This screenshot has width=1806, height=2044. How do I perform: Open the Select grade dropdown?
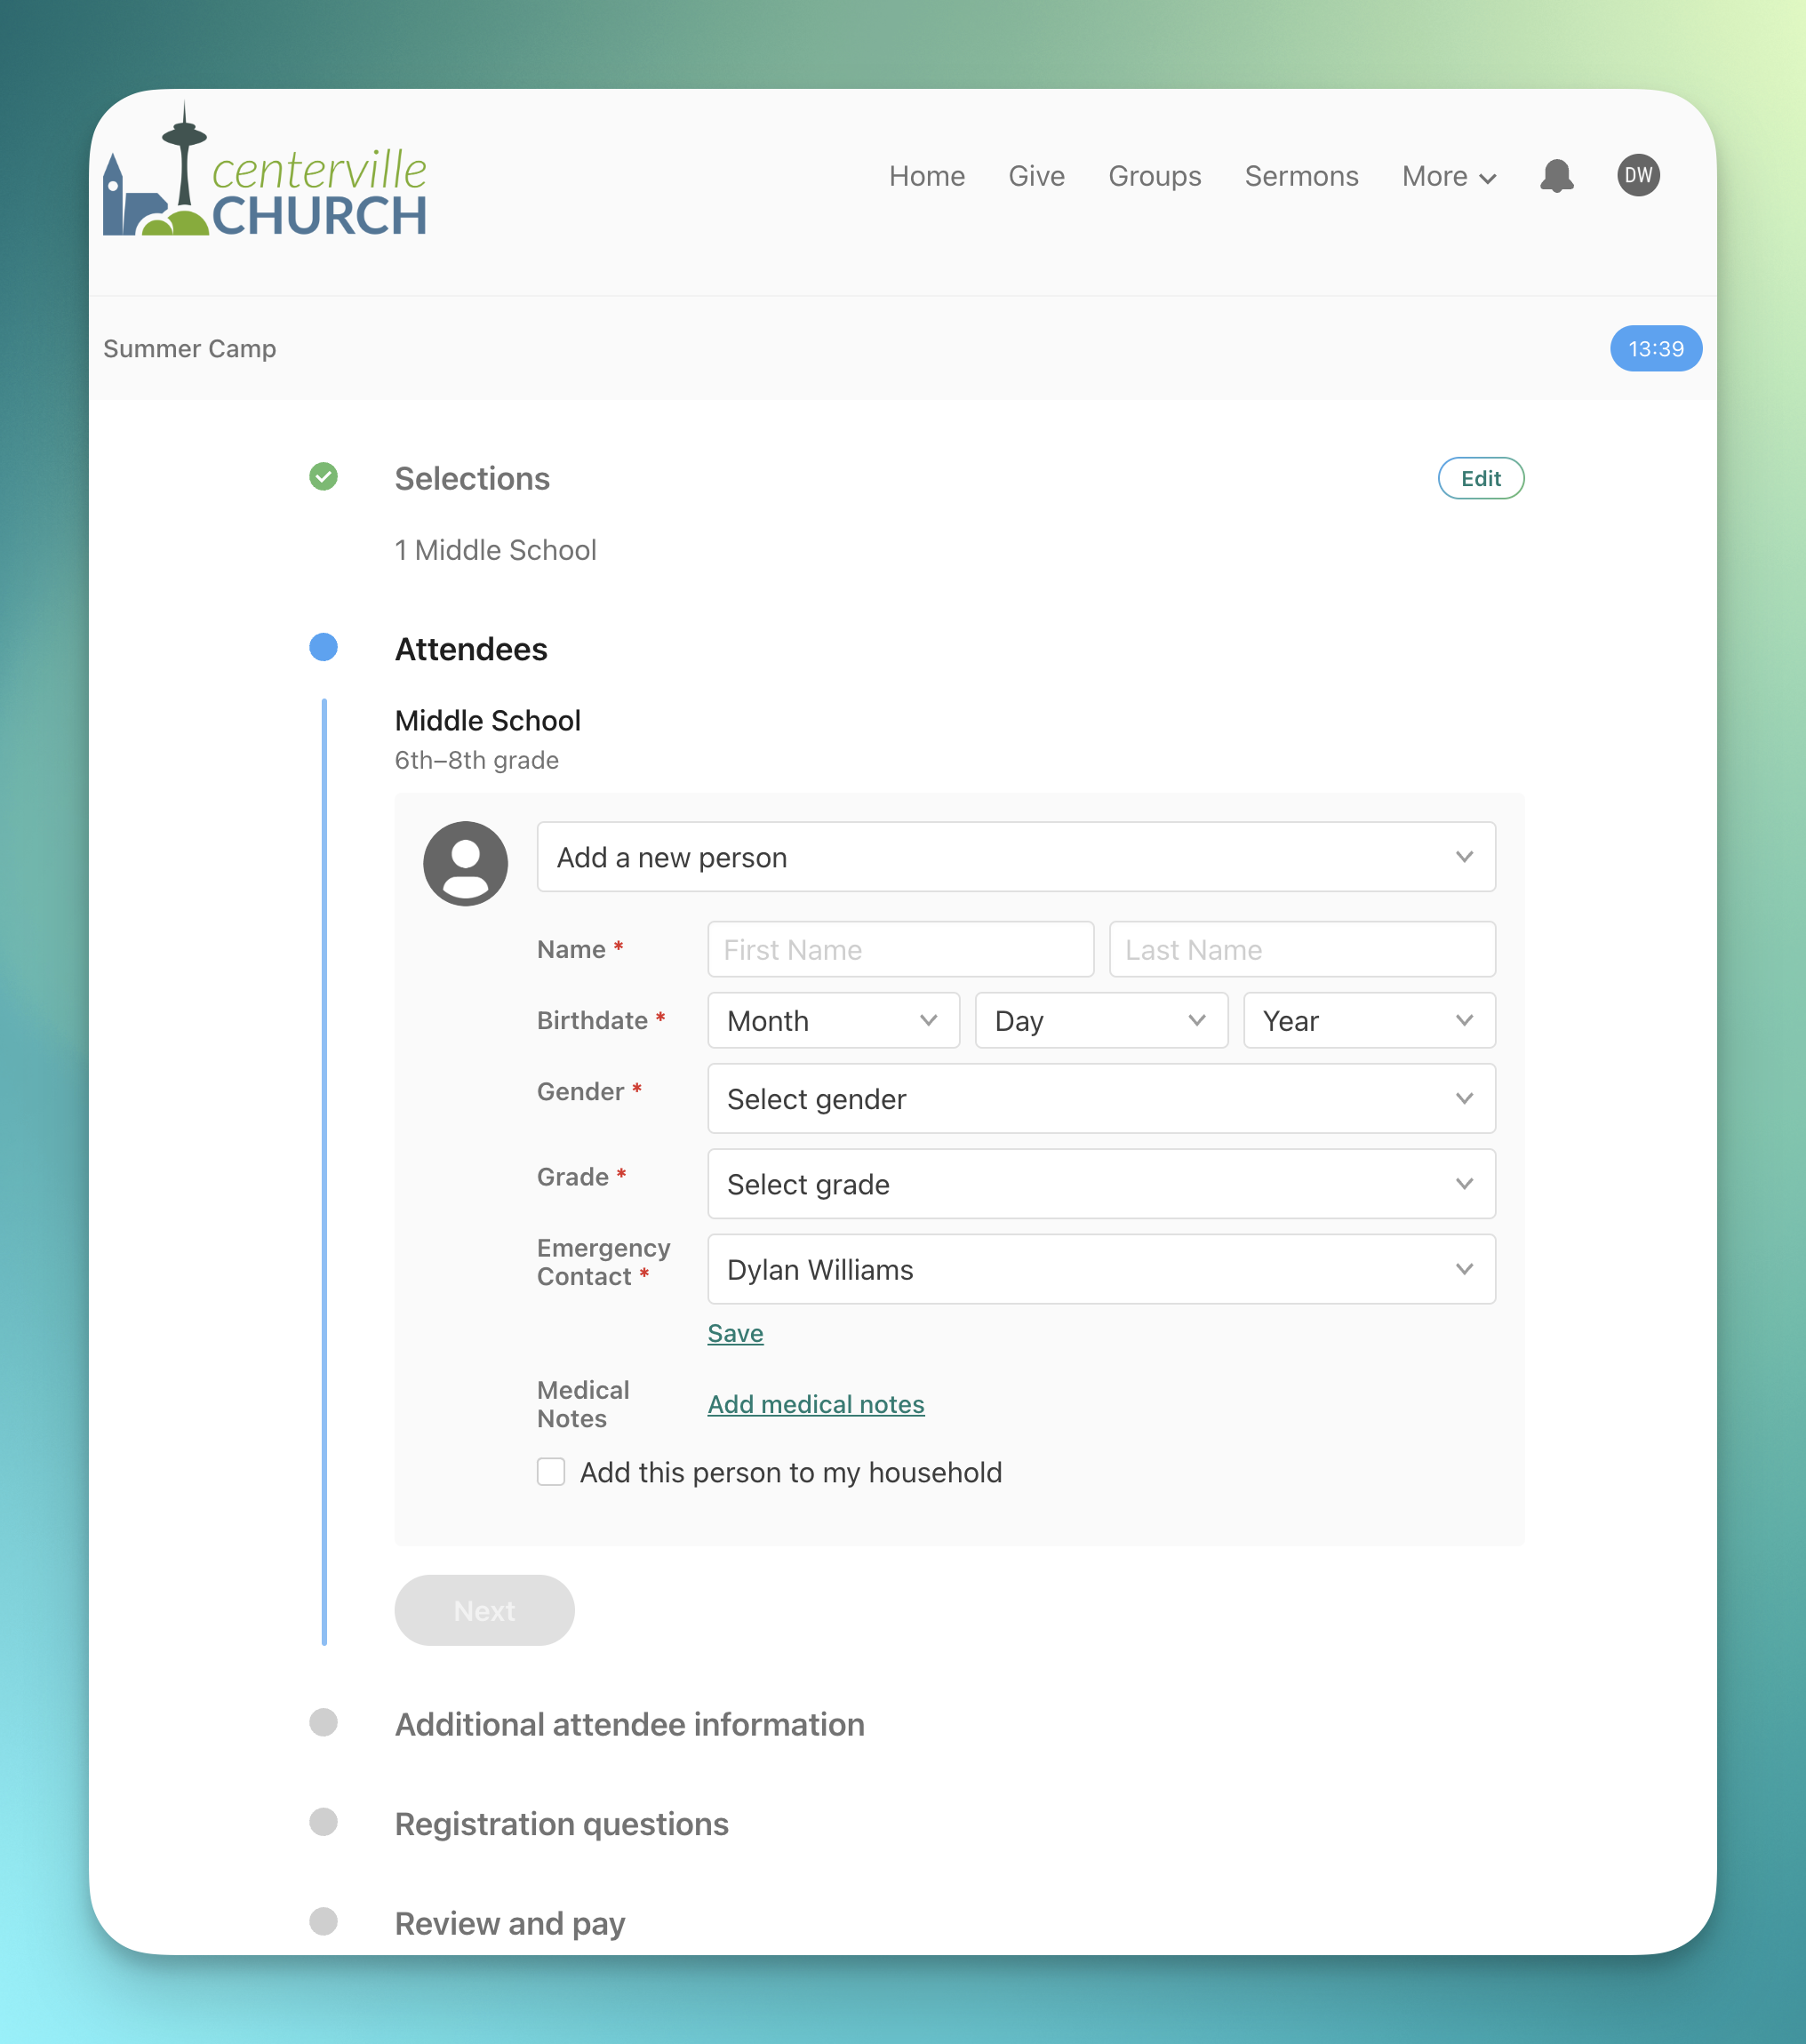tap(1100, 1184)
